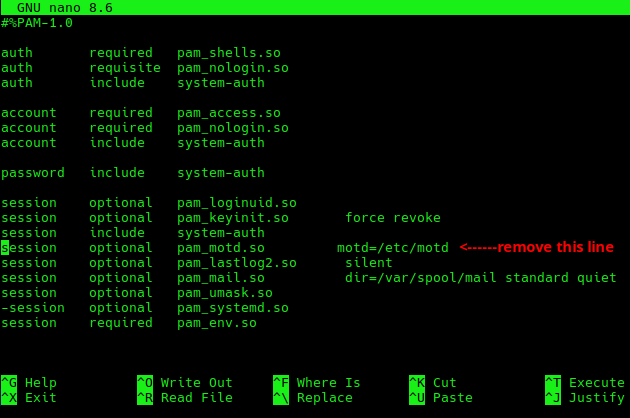
Task: Click the ^X Exit shortcut
Action: (29, 398)
